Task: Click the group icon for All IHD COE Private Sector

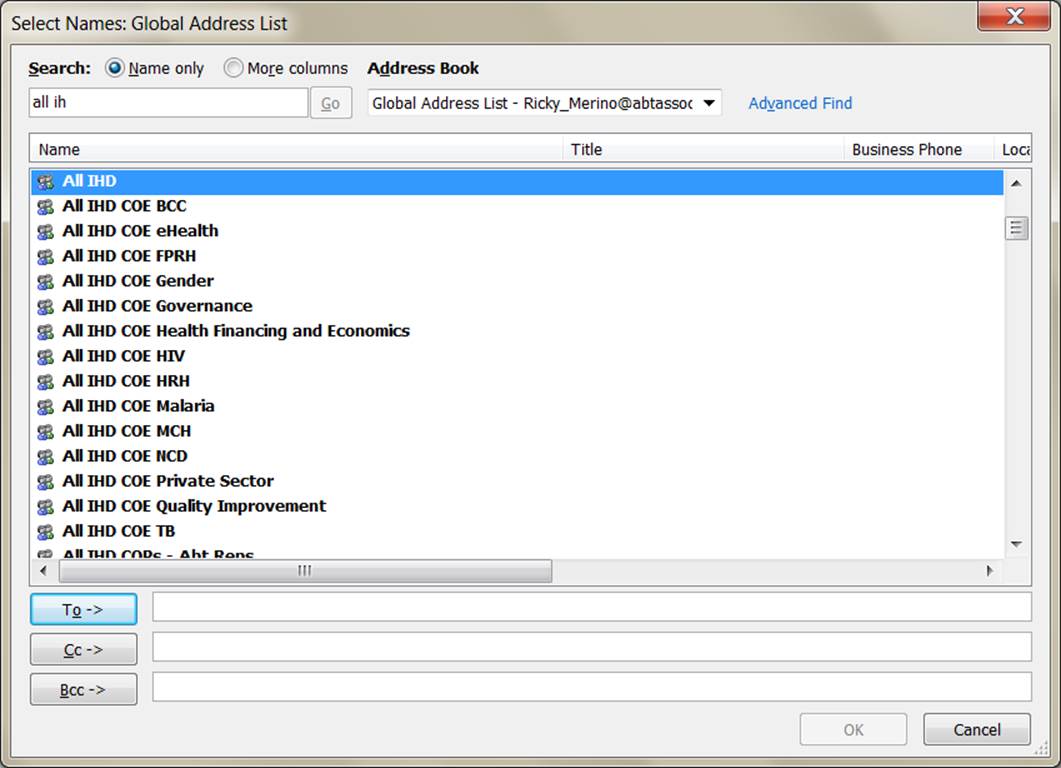Action: click(45, 482)
